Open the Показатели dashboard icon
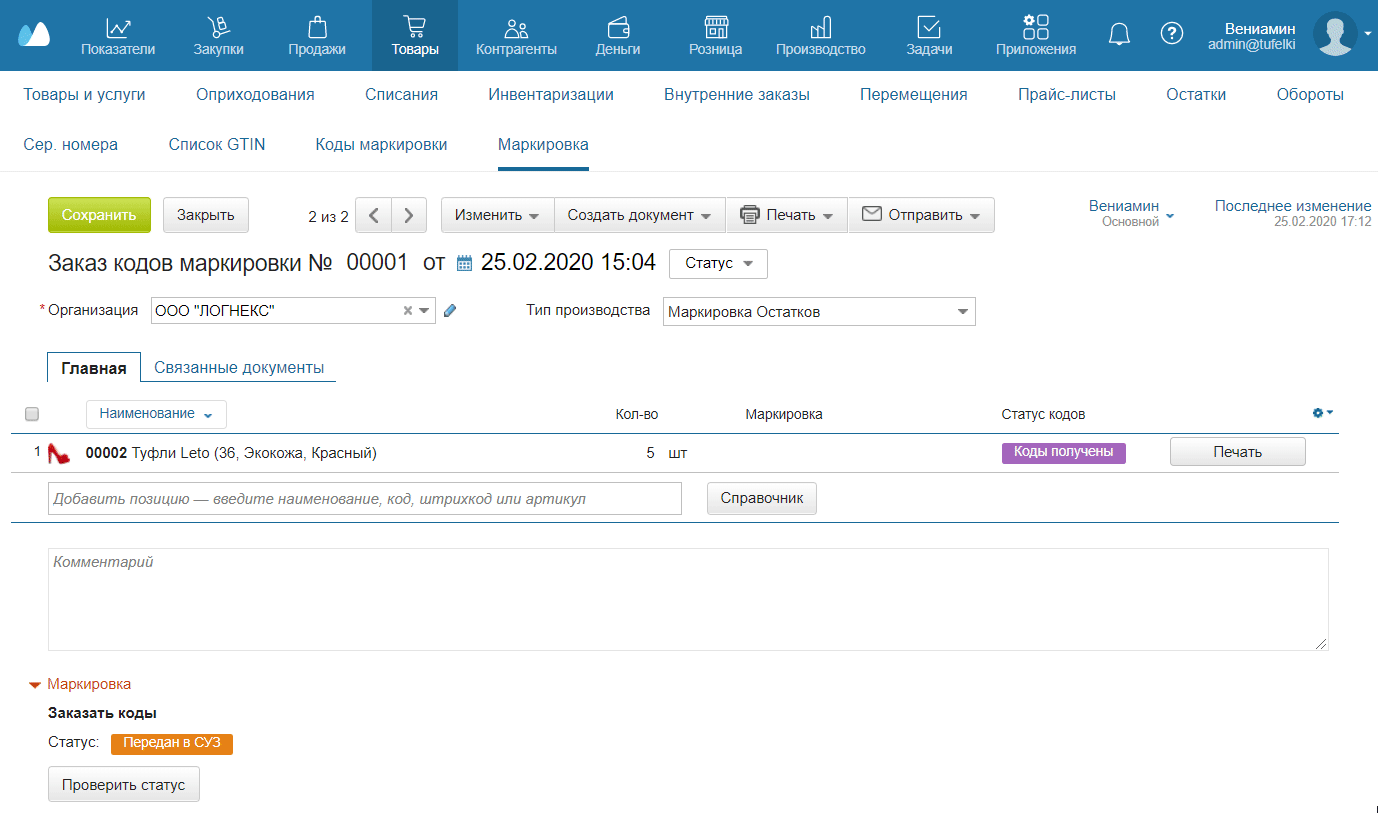Viewport: 1378px width, 813px height. (x=118, y=28)
